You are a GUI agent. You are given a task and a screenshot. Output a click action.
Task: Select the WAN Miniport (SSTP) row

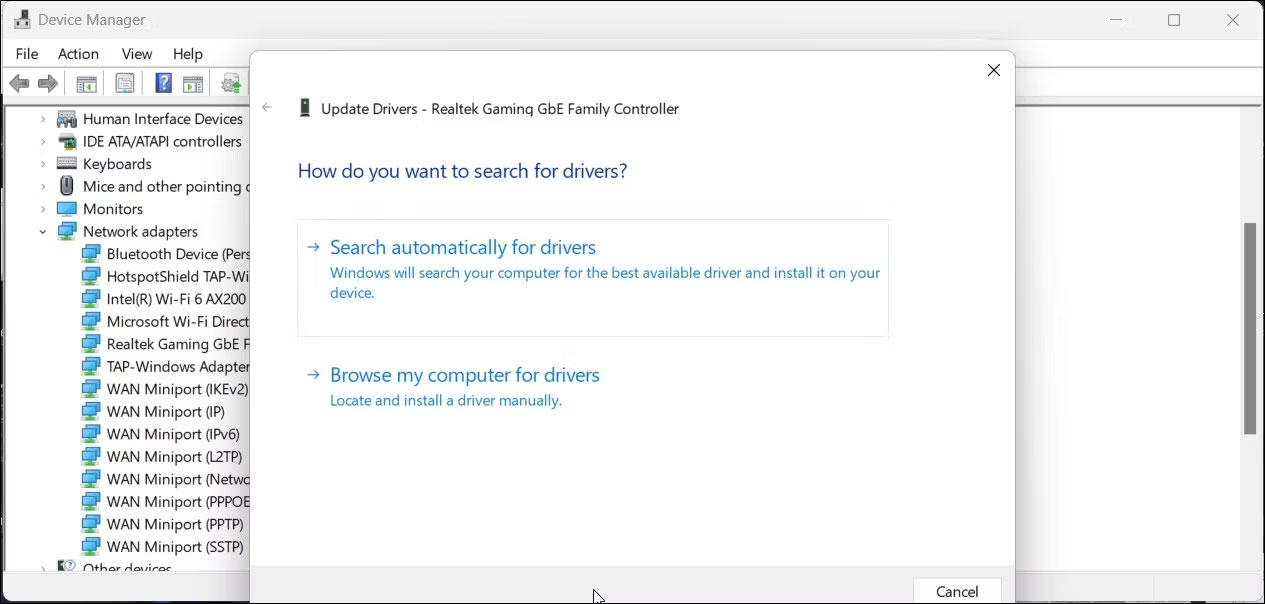(163, 546)
